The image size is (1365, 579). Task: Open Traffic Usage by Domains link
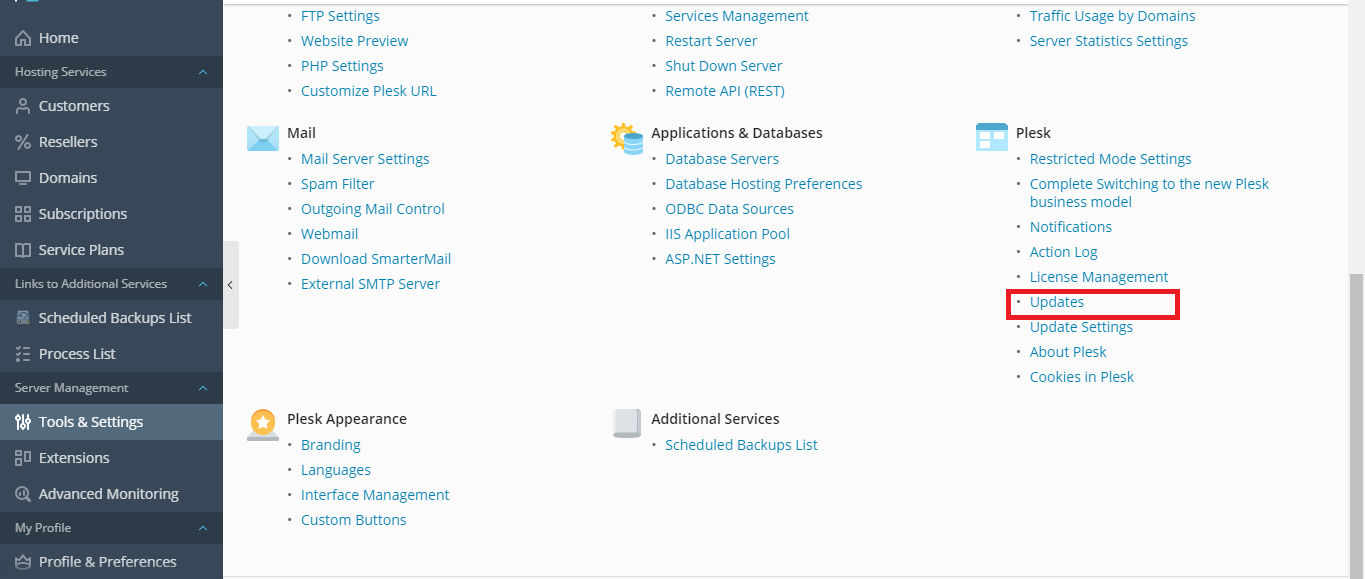tap(1112, 16)
